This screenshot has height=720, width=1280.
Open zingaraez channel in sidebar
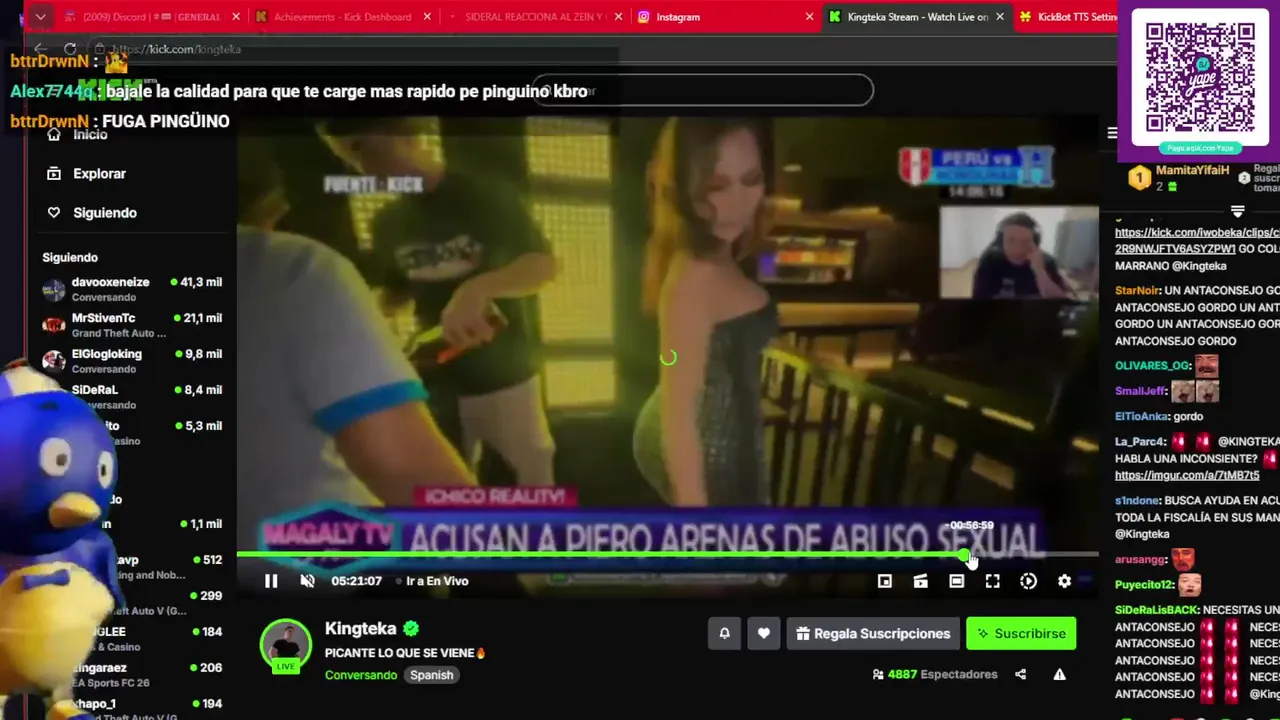point(132,675)
